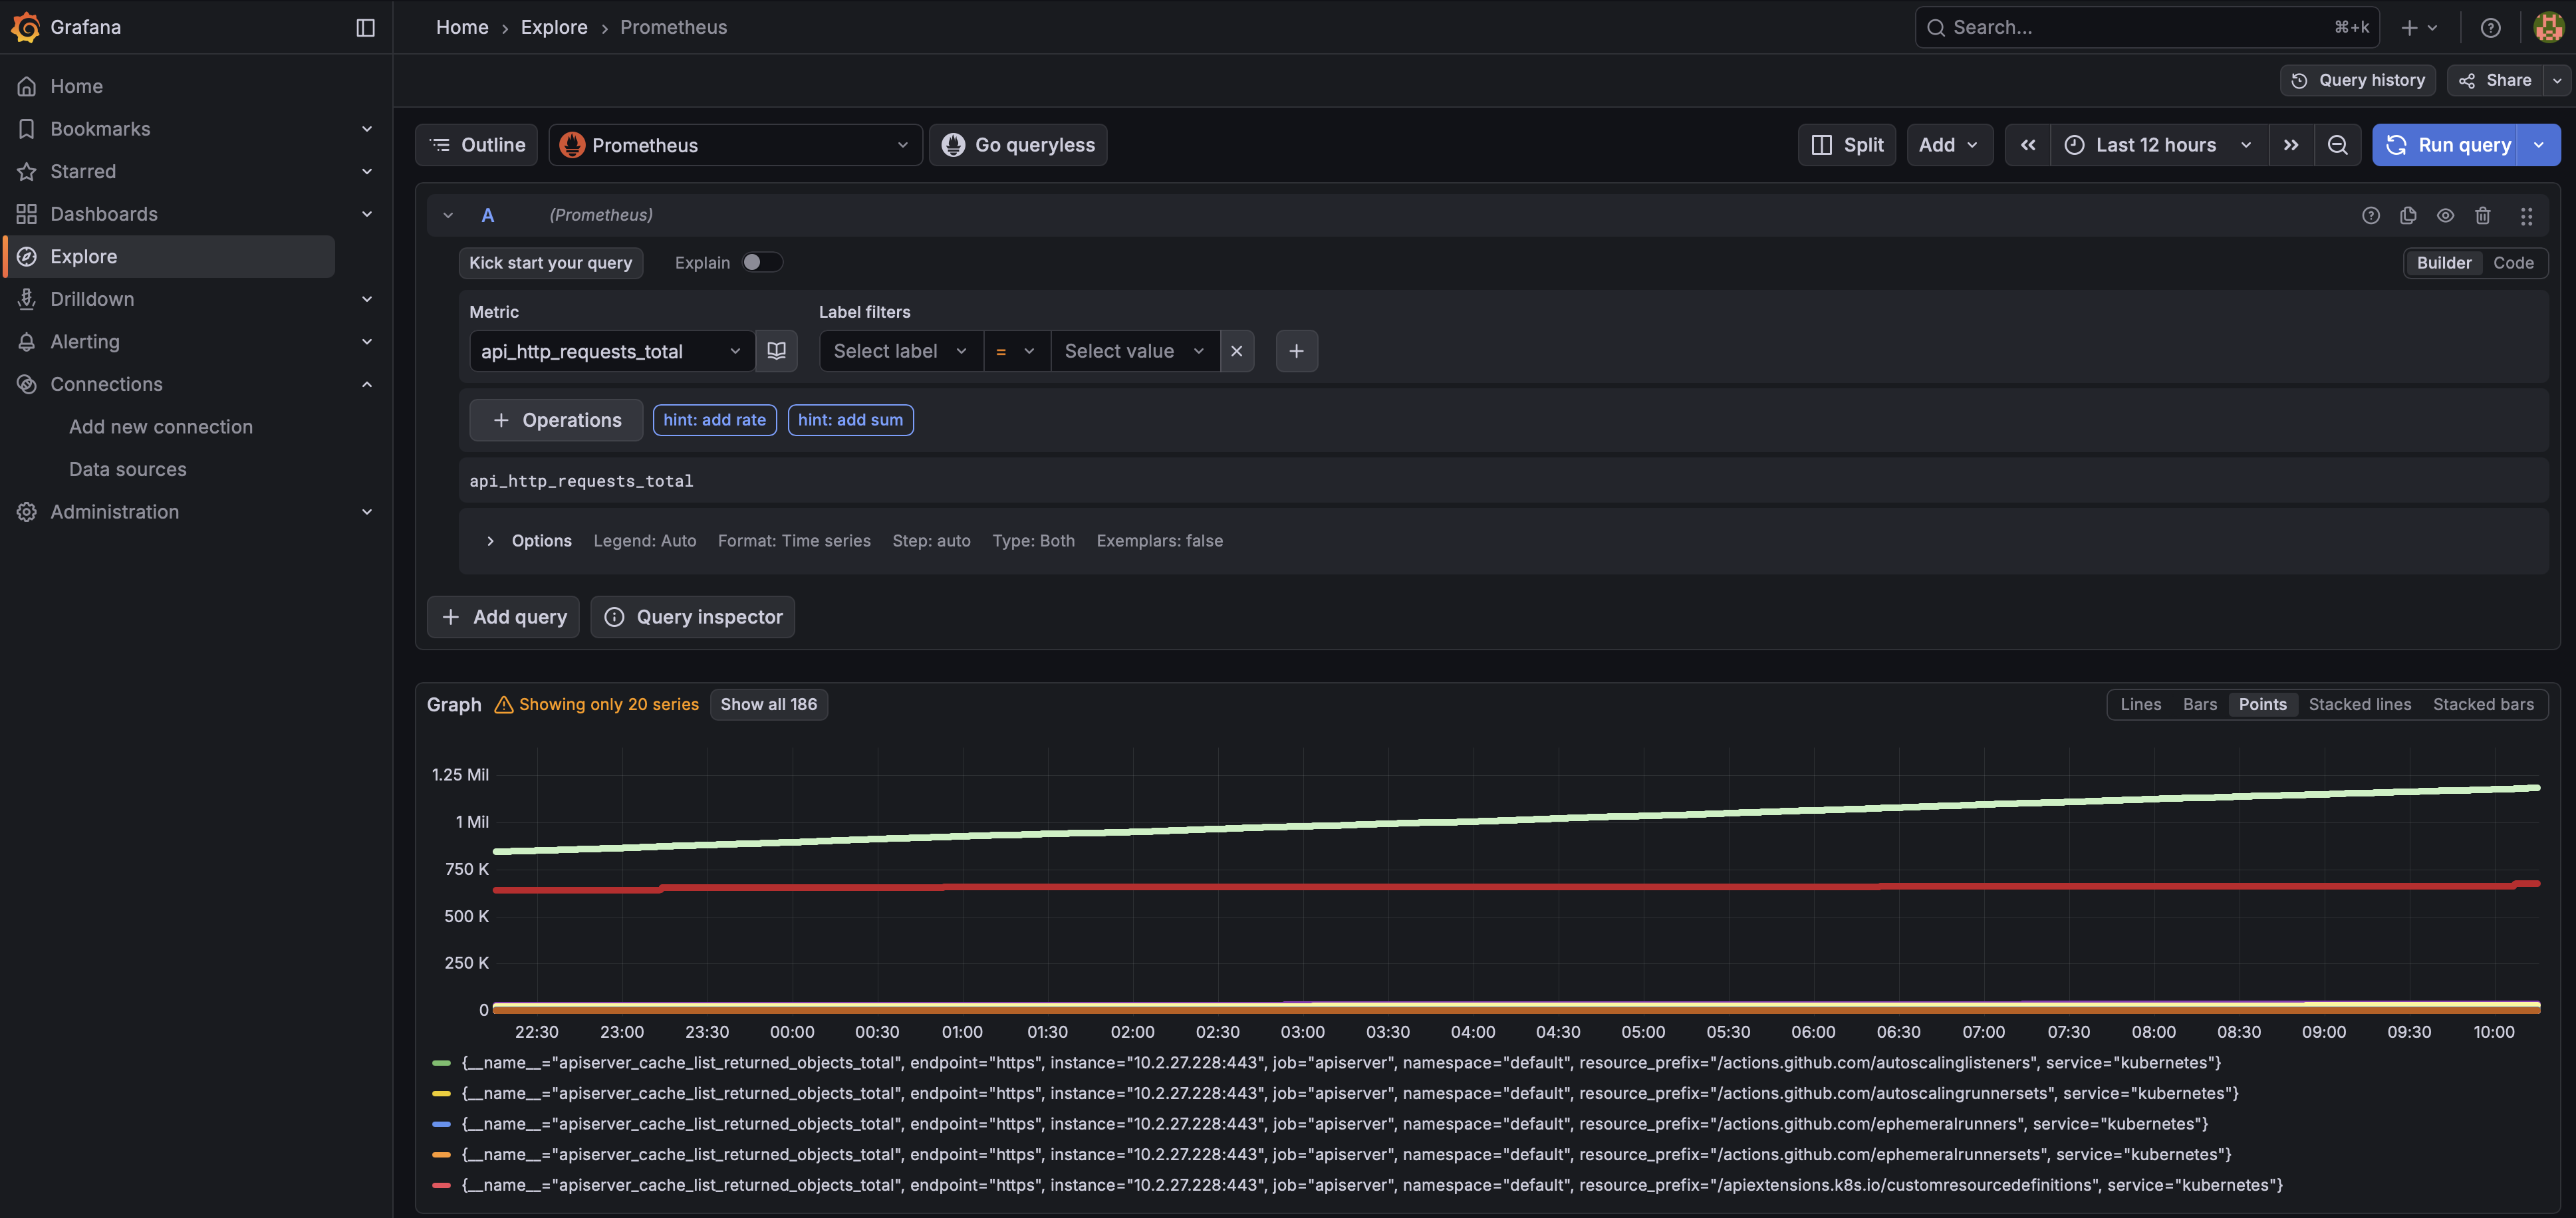Delete query A using the trash icon

[2484, 215]
